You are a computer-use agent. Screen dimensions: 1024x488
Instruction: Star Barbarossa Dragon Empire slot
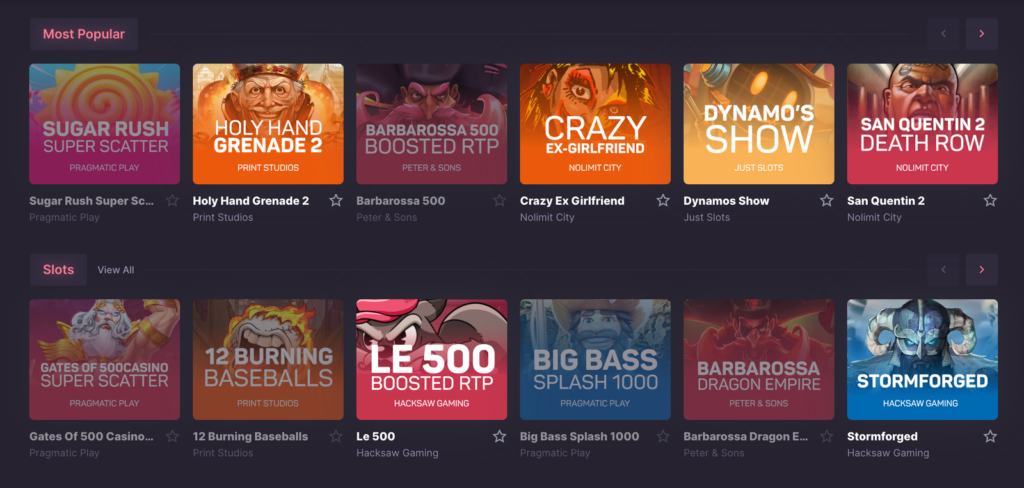[826, 437]
